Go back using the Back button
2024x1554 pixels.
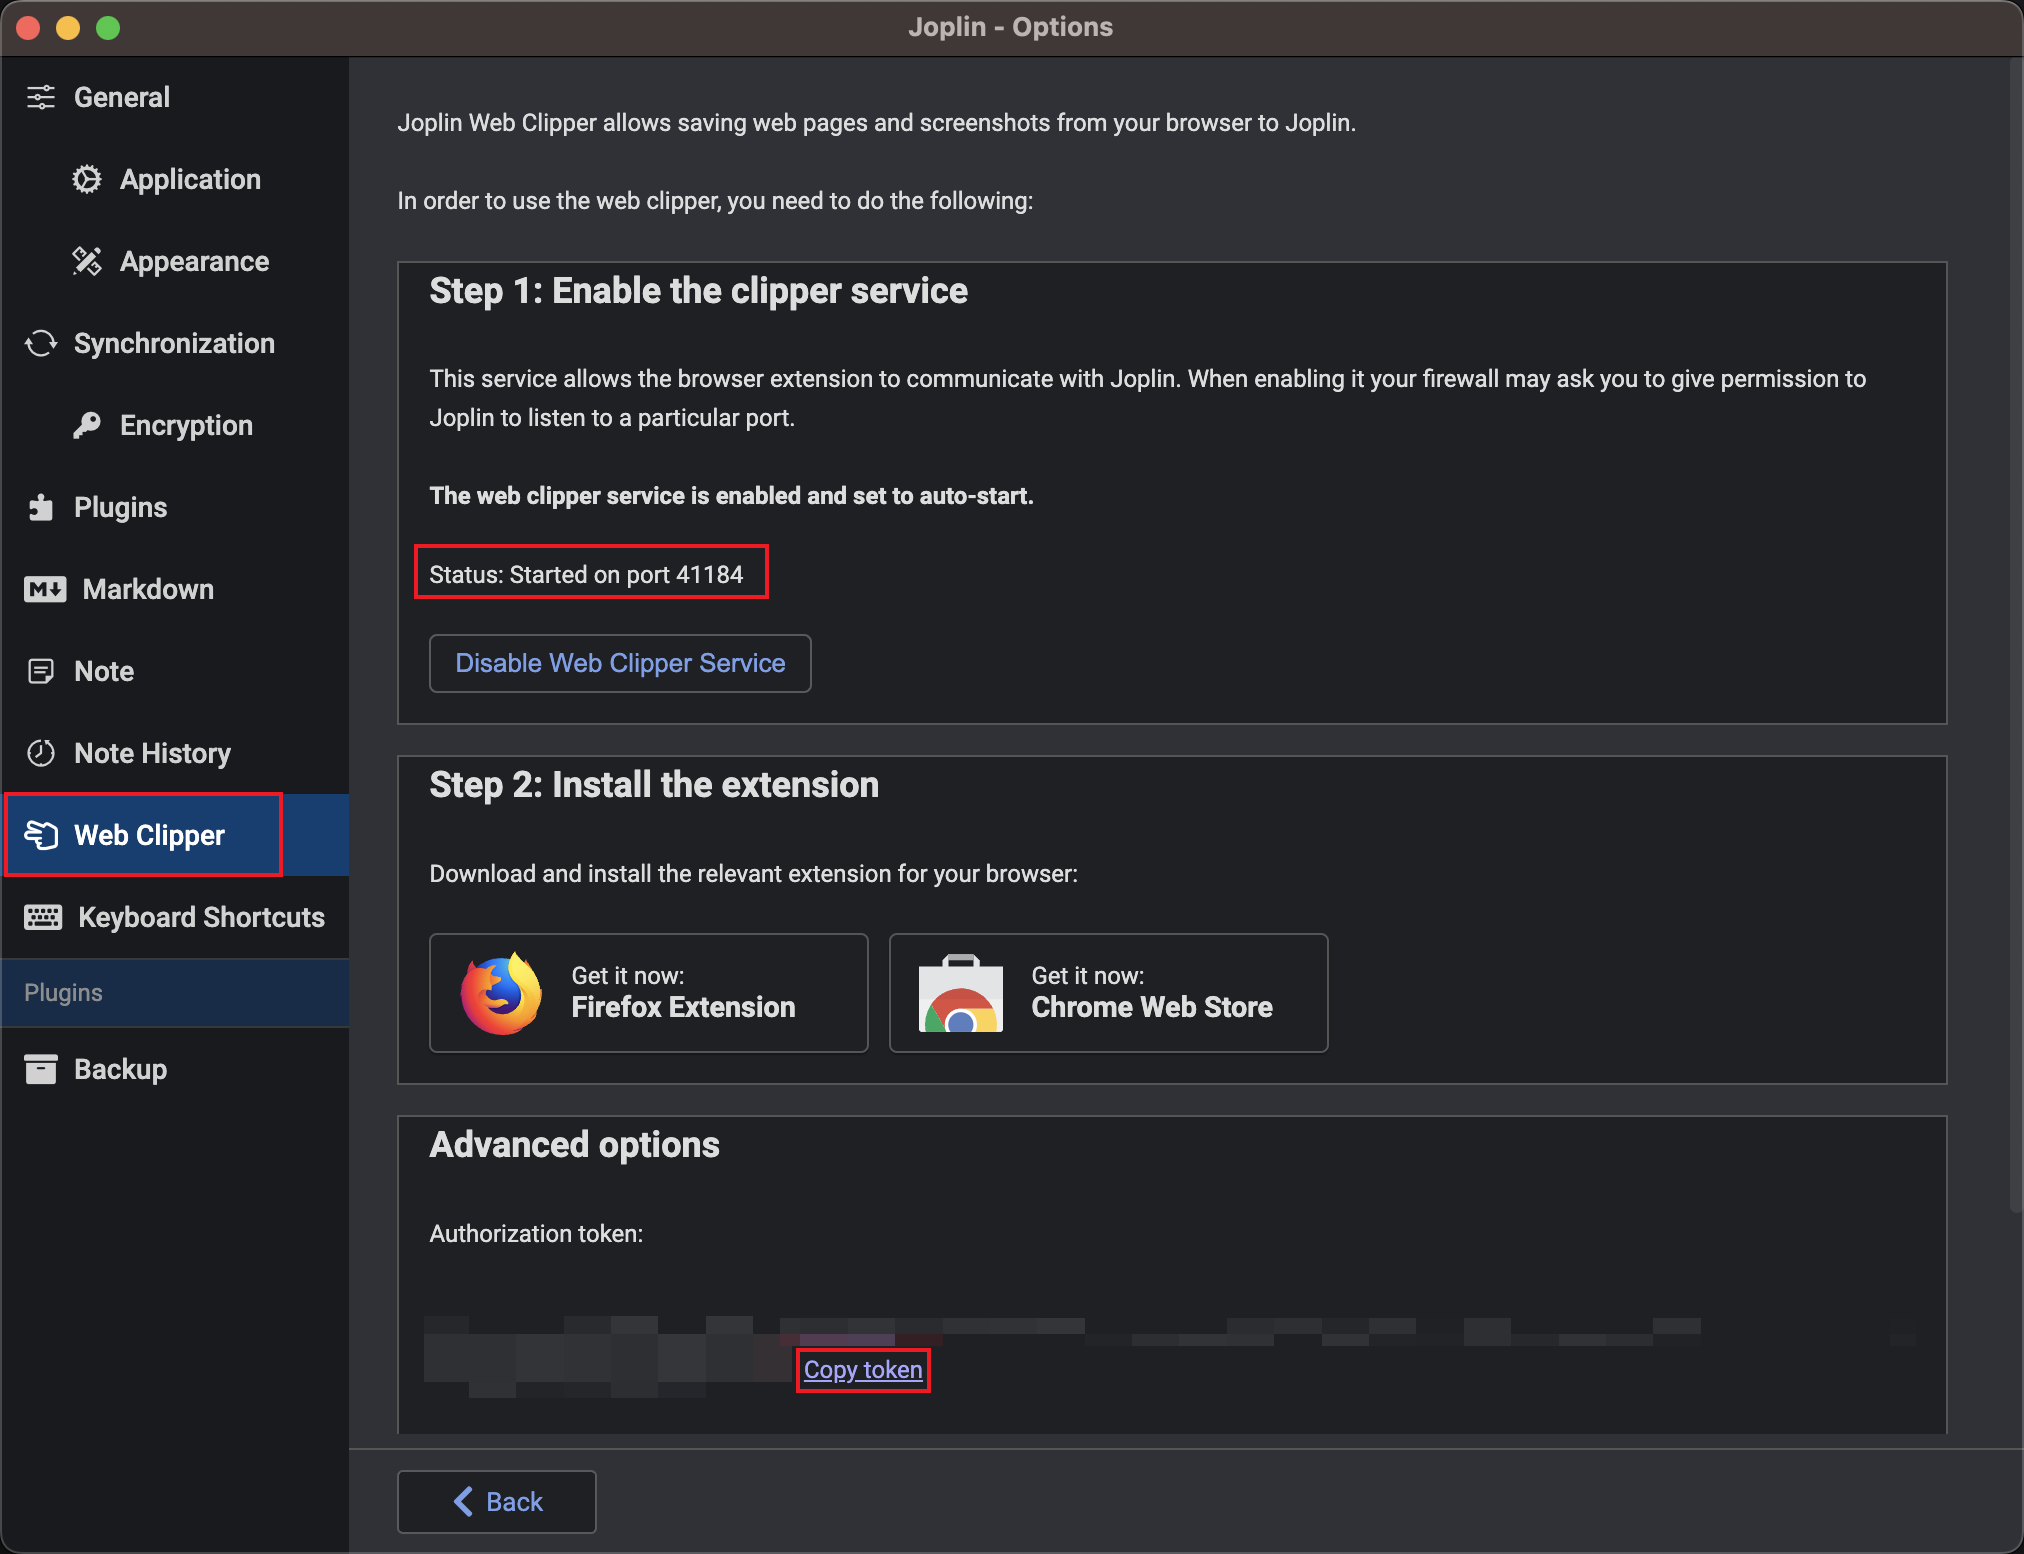coord(497,1501)
